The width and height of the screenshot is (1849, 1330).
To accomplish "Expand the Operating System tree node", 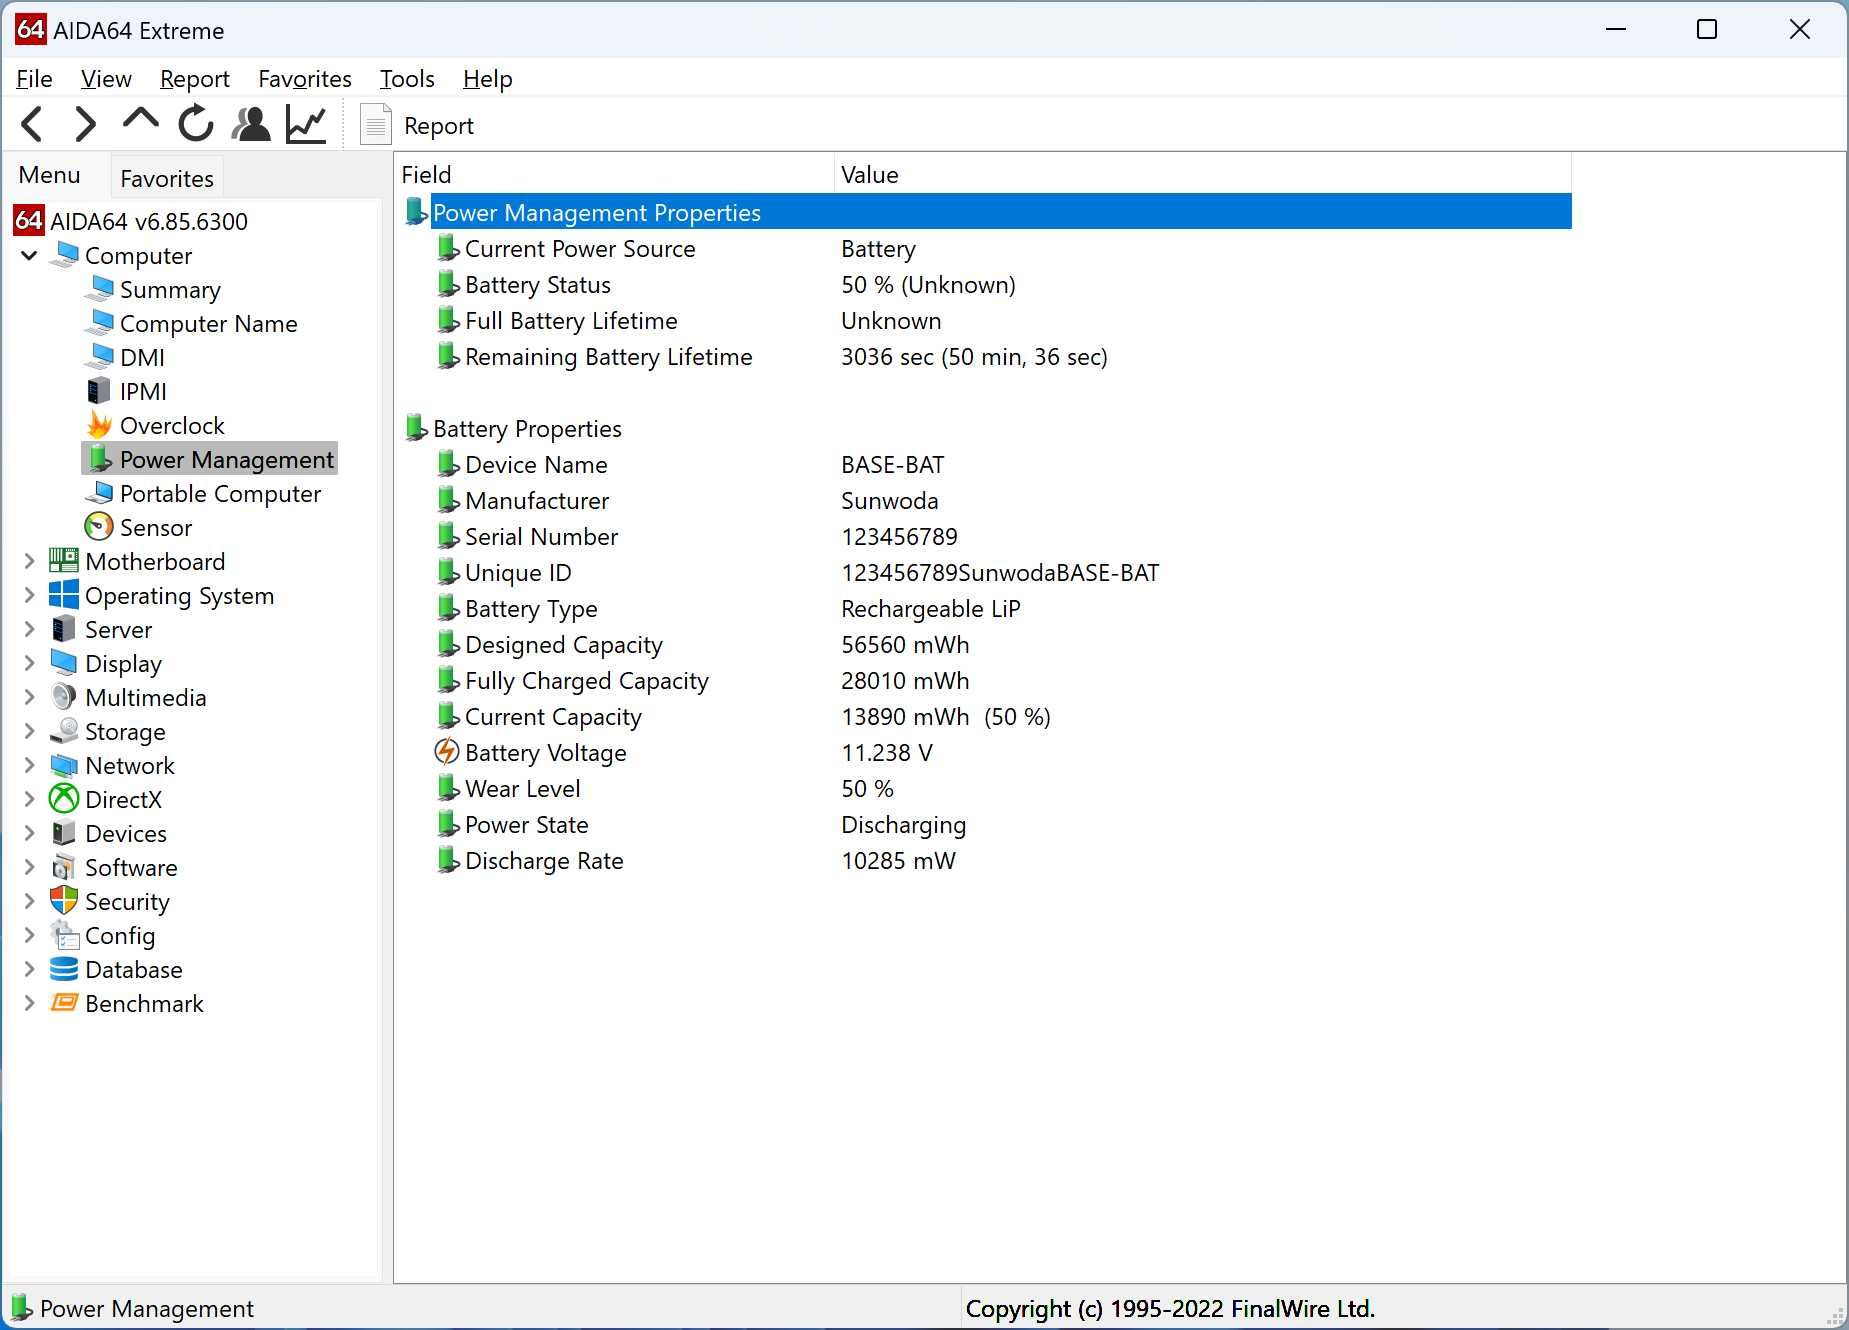I will (x=29, y=595).
